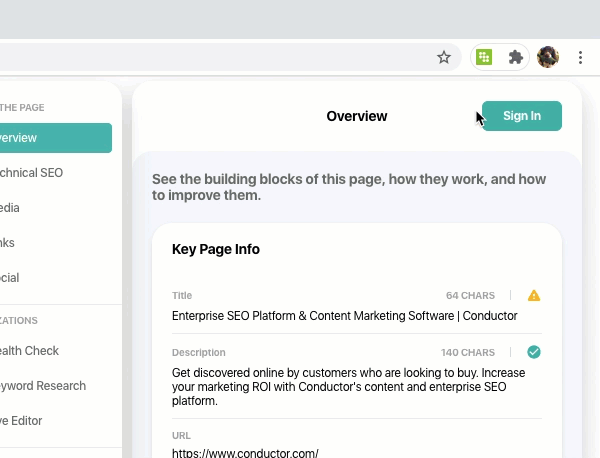
Task: Open the Extensions puzzle-piece menu
Action: point(515,57)
